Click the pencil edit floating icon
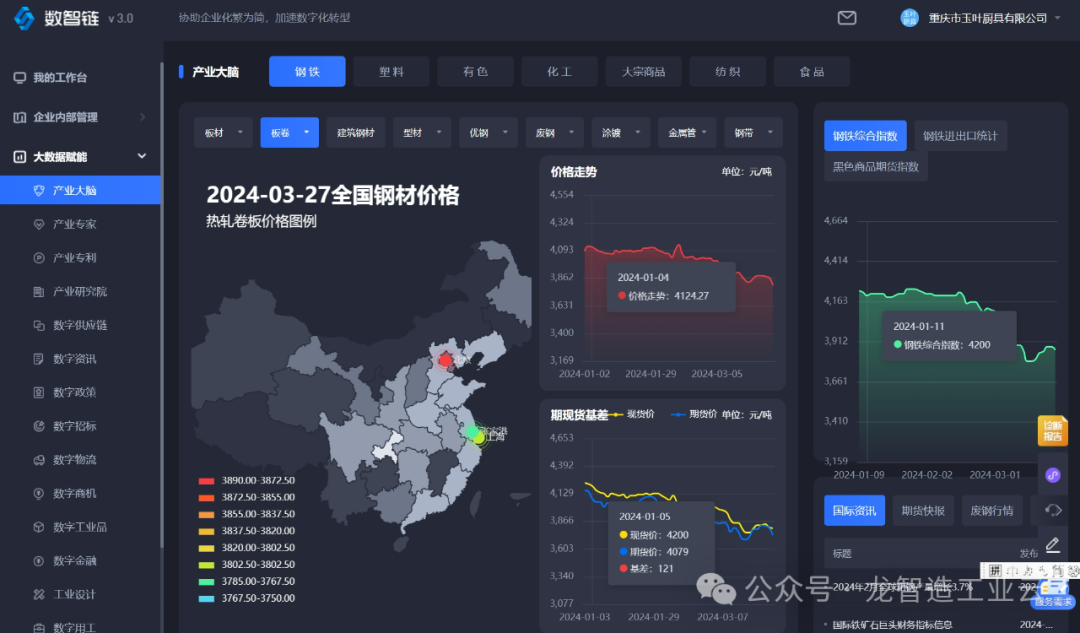1080x633 pixels. pos(1052,545)
